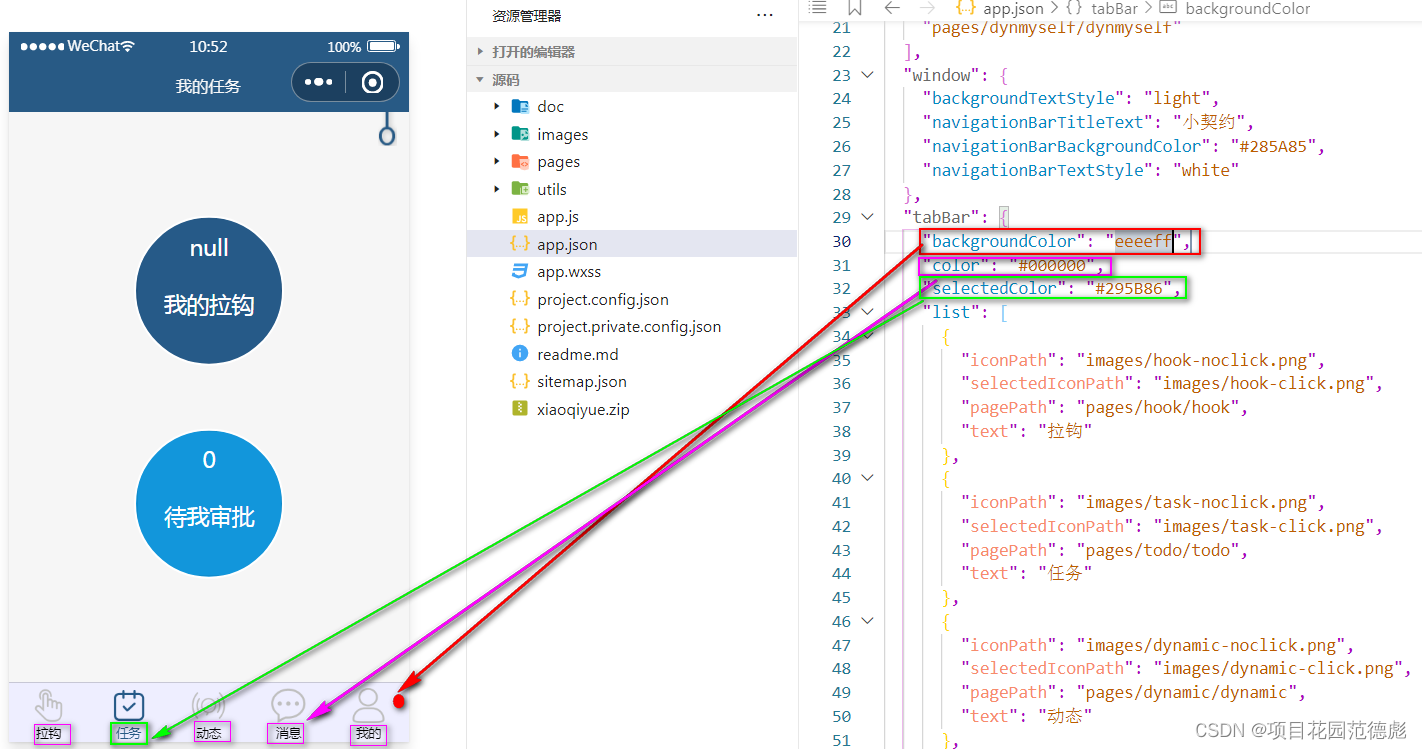Fold the "list" array at line 33
Viewport: 1422px width, 749px height.
(x=868, y=312)
